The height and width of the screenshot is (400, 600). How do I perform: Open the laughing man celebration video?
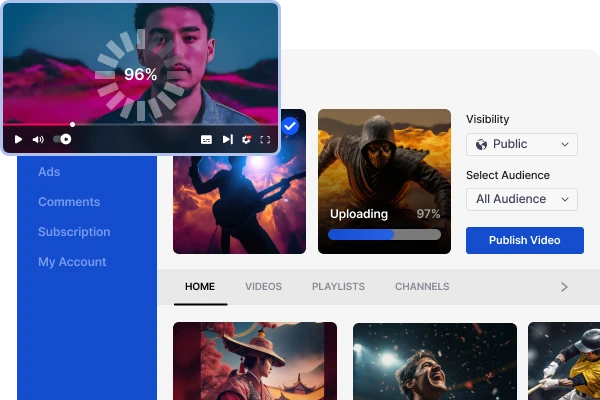click(435, 361)
